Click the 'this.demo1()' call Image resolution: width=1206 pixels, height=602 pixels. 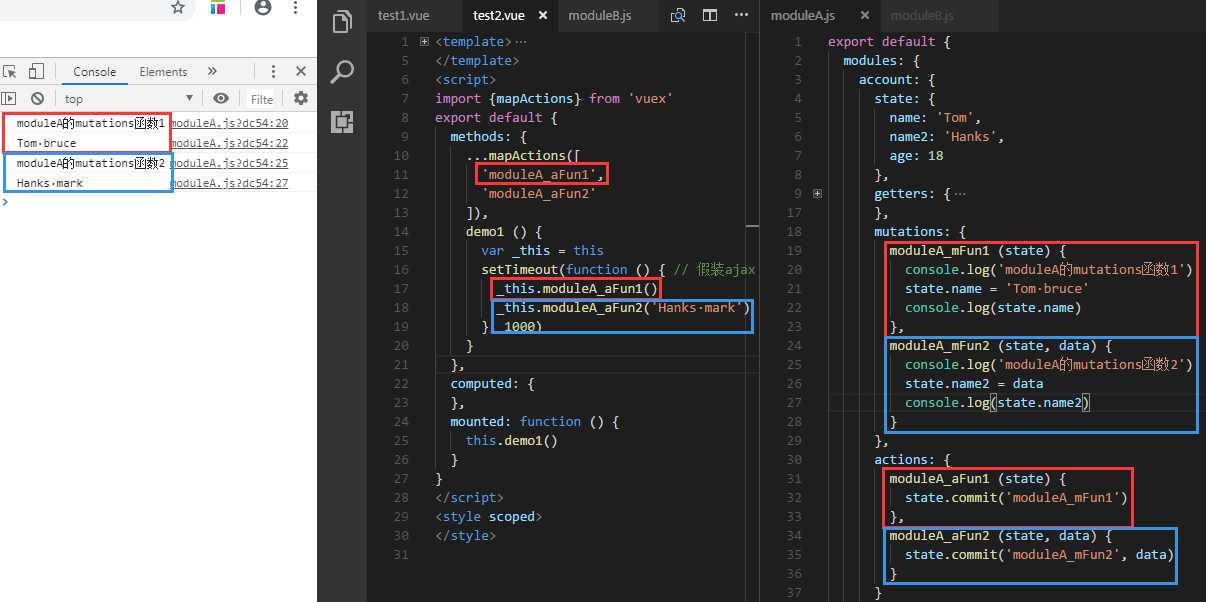(512, 440)
